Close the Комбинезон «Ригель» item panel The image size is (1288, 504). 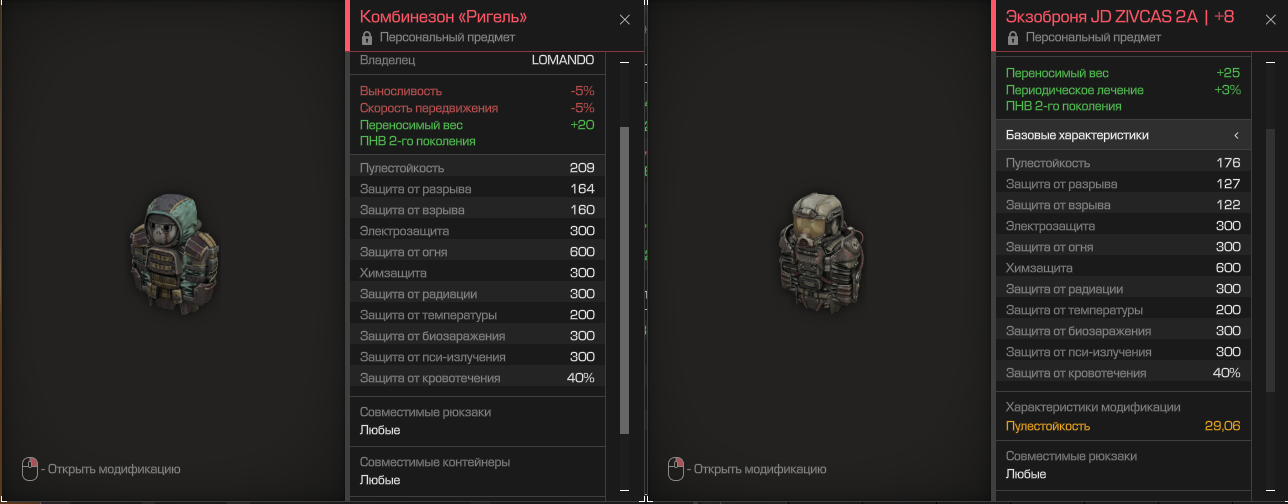point(625,19)
